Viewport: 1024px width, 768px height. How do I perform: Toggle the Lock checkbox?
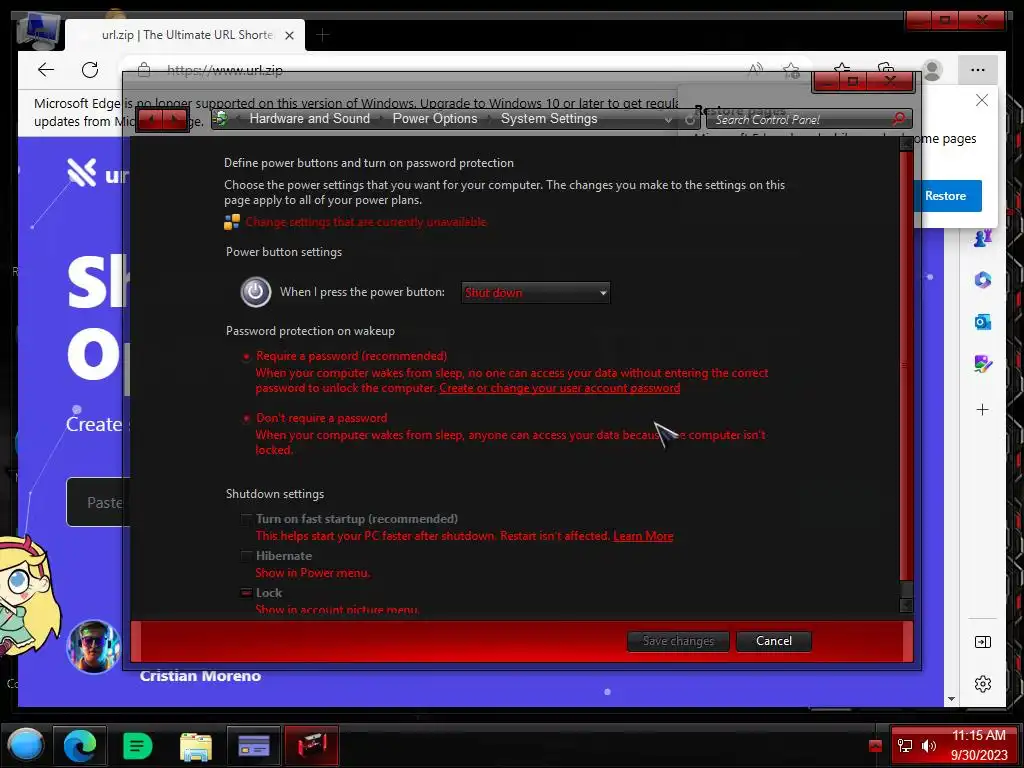[x=246, y=593]
